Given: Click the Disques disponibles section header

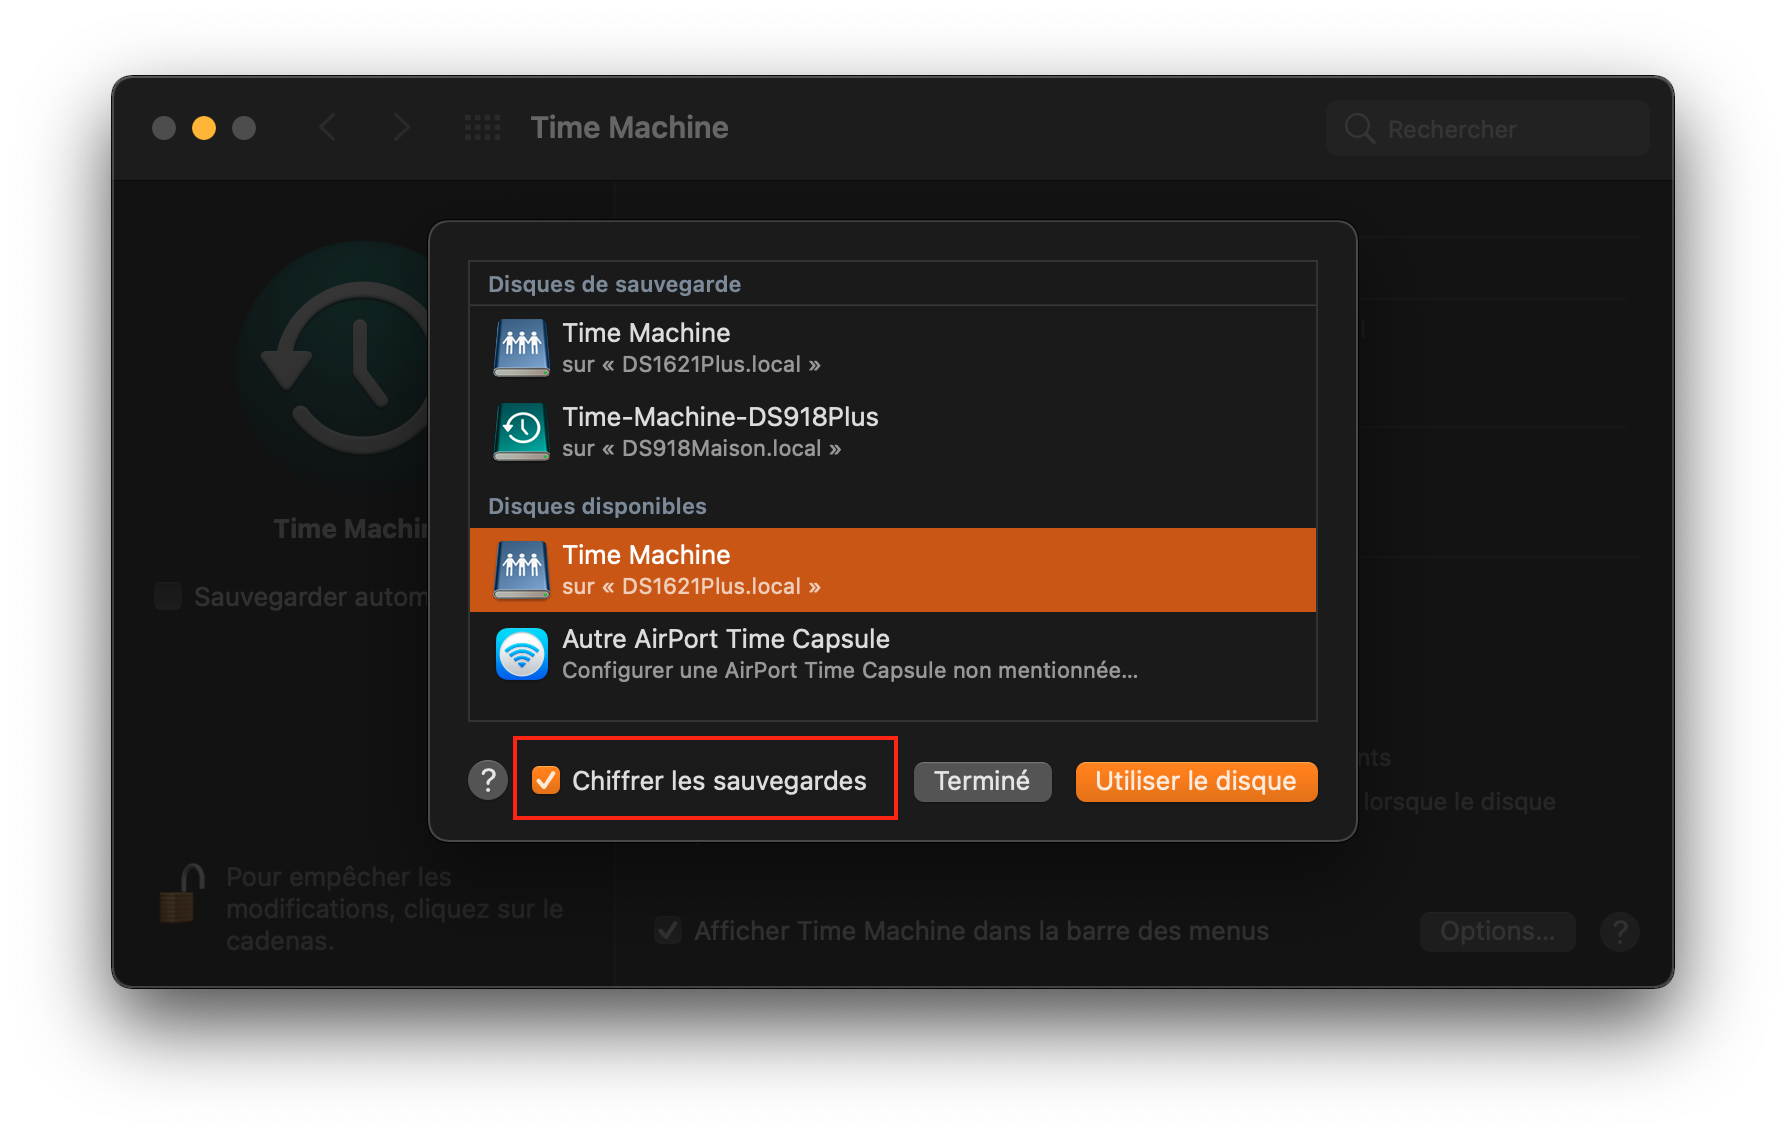Looking at the screenshot, I should click(x=597, y=506).
